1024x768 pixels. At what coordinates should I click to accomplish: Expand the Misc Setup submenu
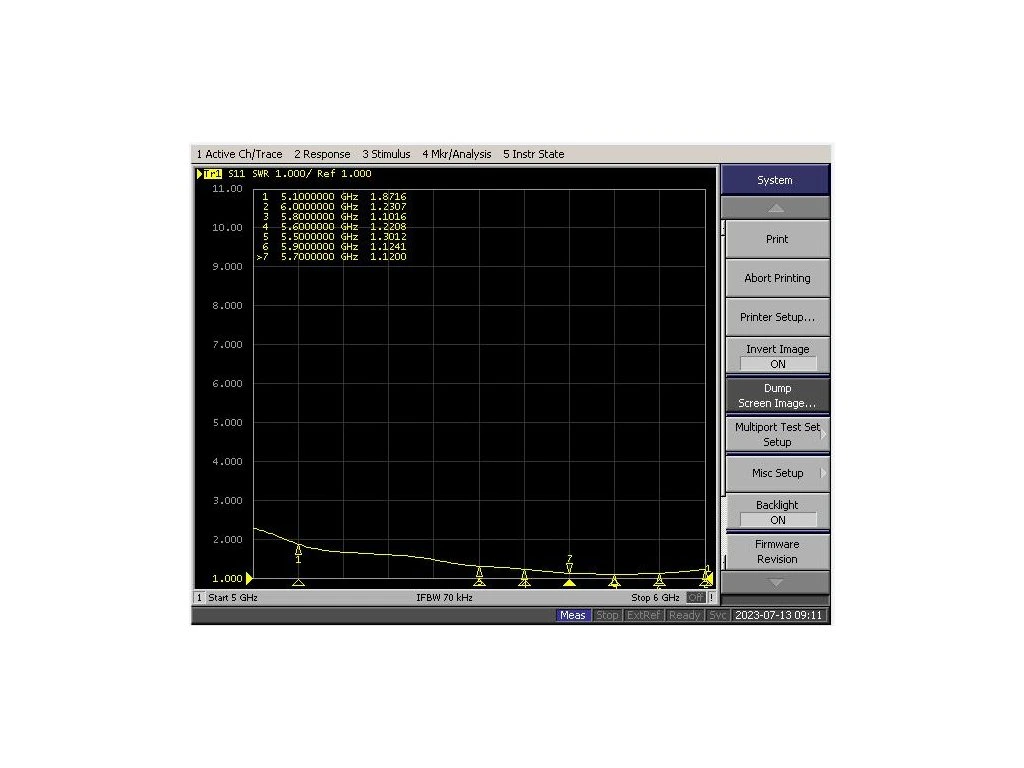[x=776, y=473]
